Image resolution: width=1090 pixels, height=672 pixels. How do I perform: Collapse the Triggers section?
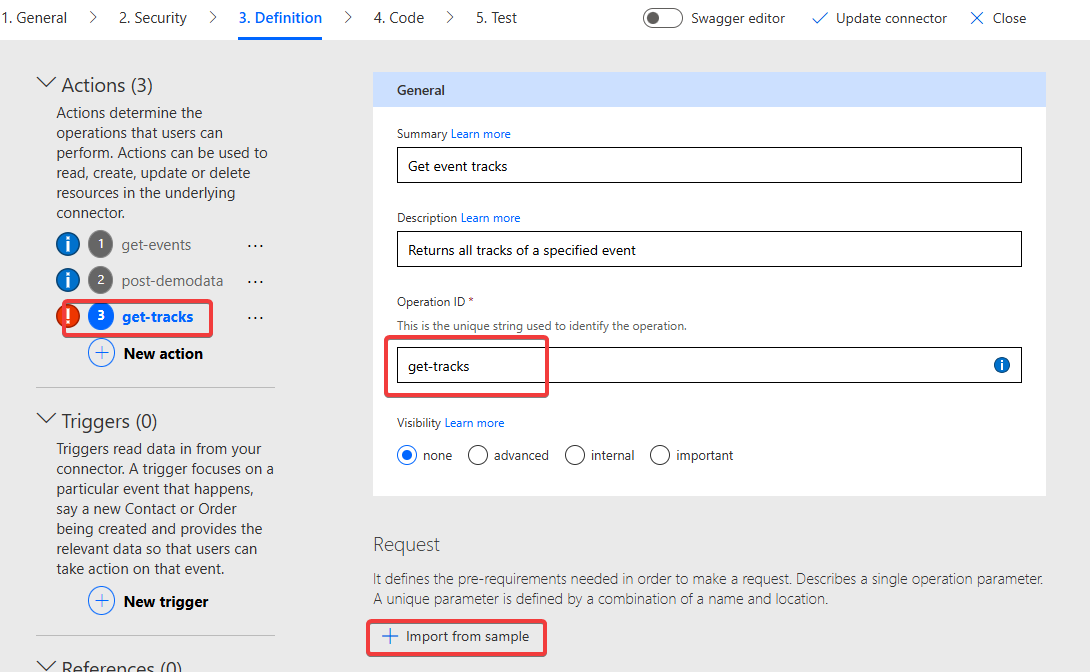click(x=46, y=420)
